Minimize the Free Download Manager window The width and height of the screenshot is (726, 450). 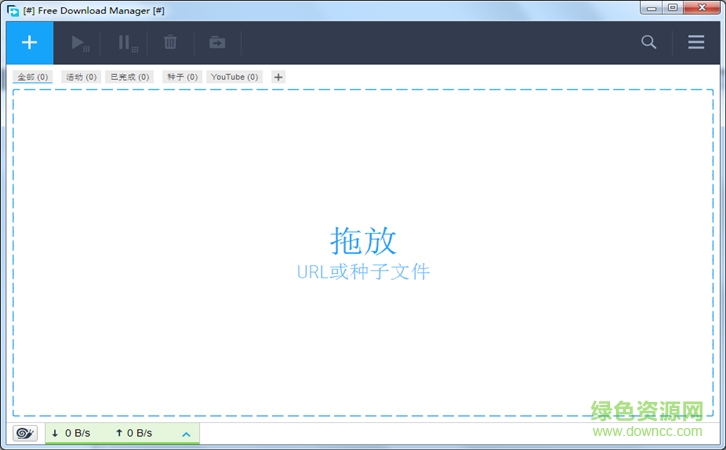pos(651,8)
